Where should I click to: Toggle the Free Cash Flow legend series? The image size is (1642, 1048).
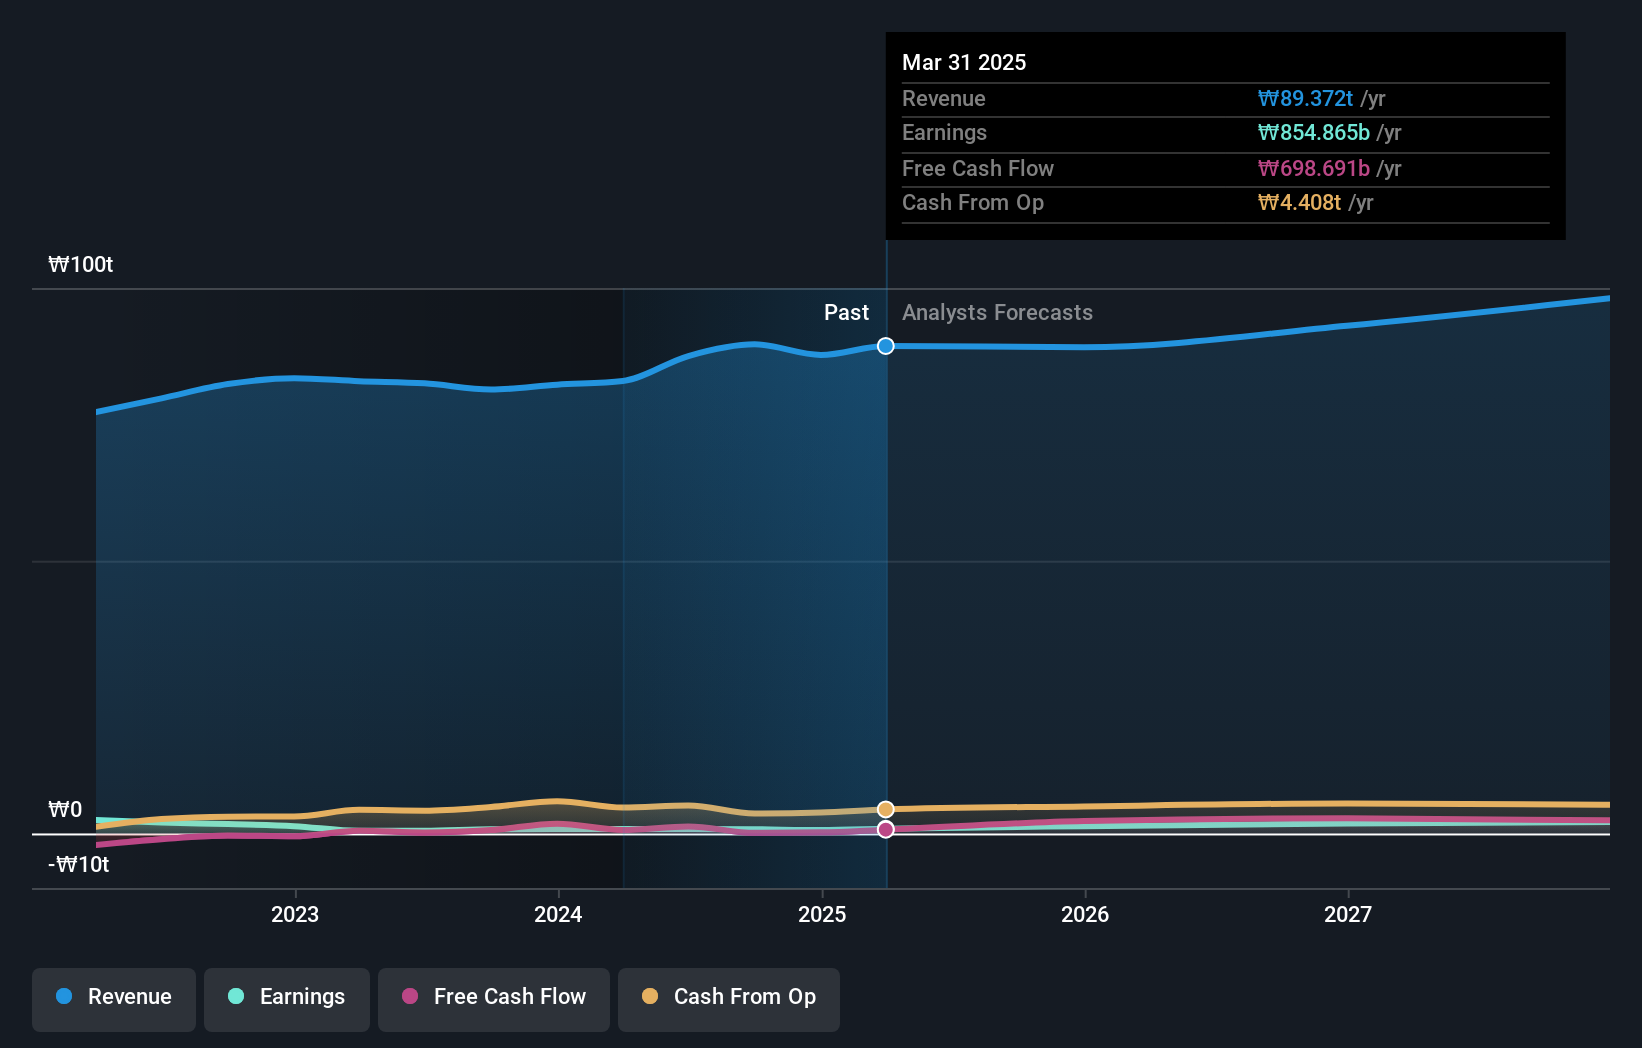pos(494,999)
